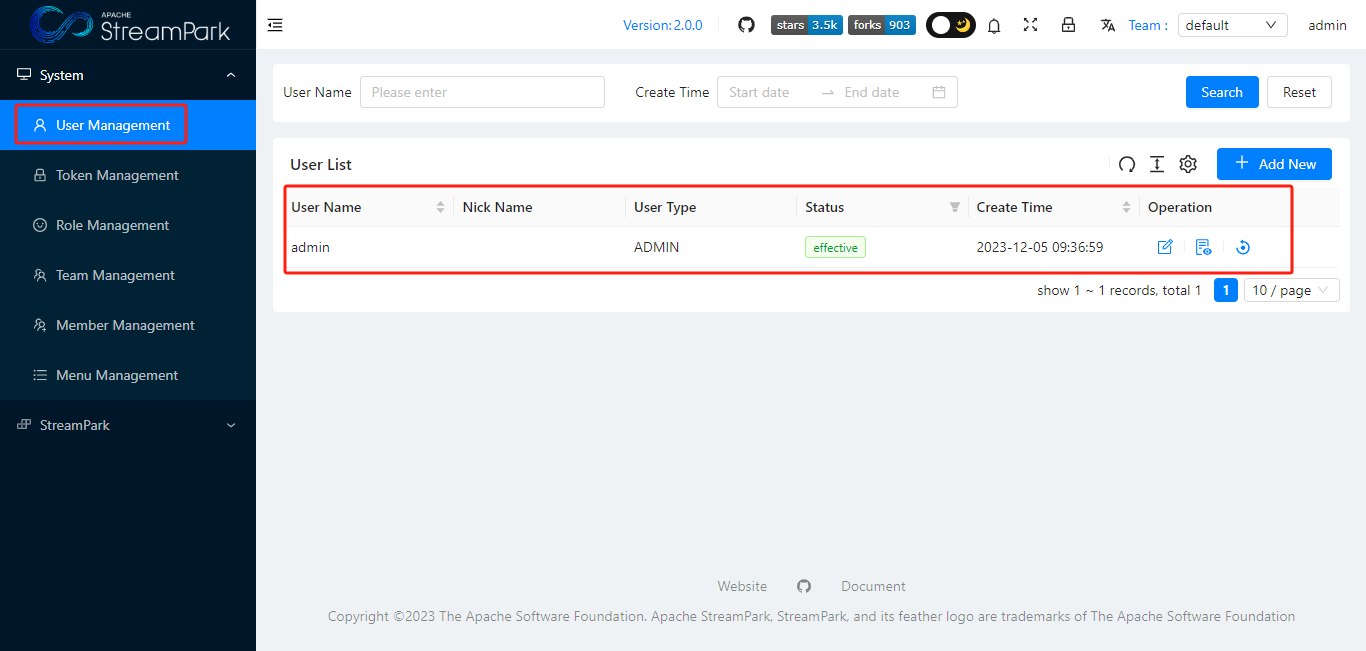Screen dimensions: 1366x651
Task: Change table density with the height icon
Action: [1157, 164]
